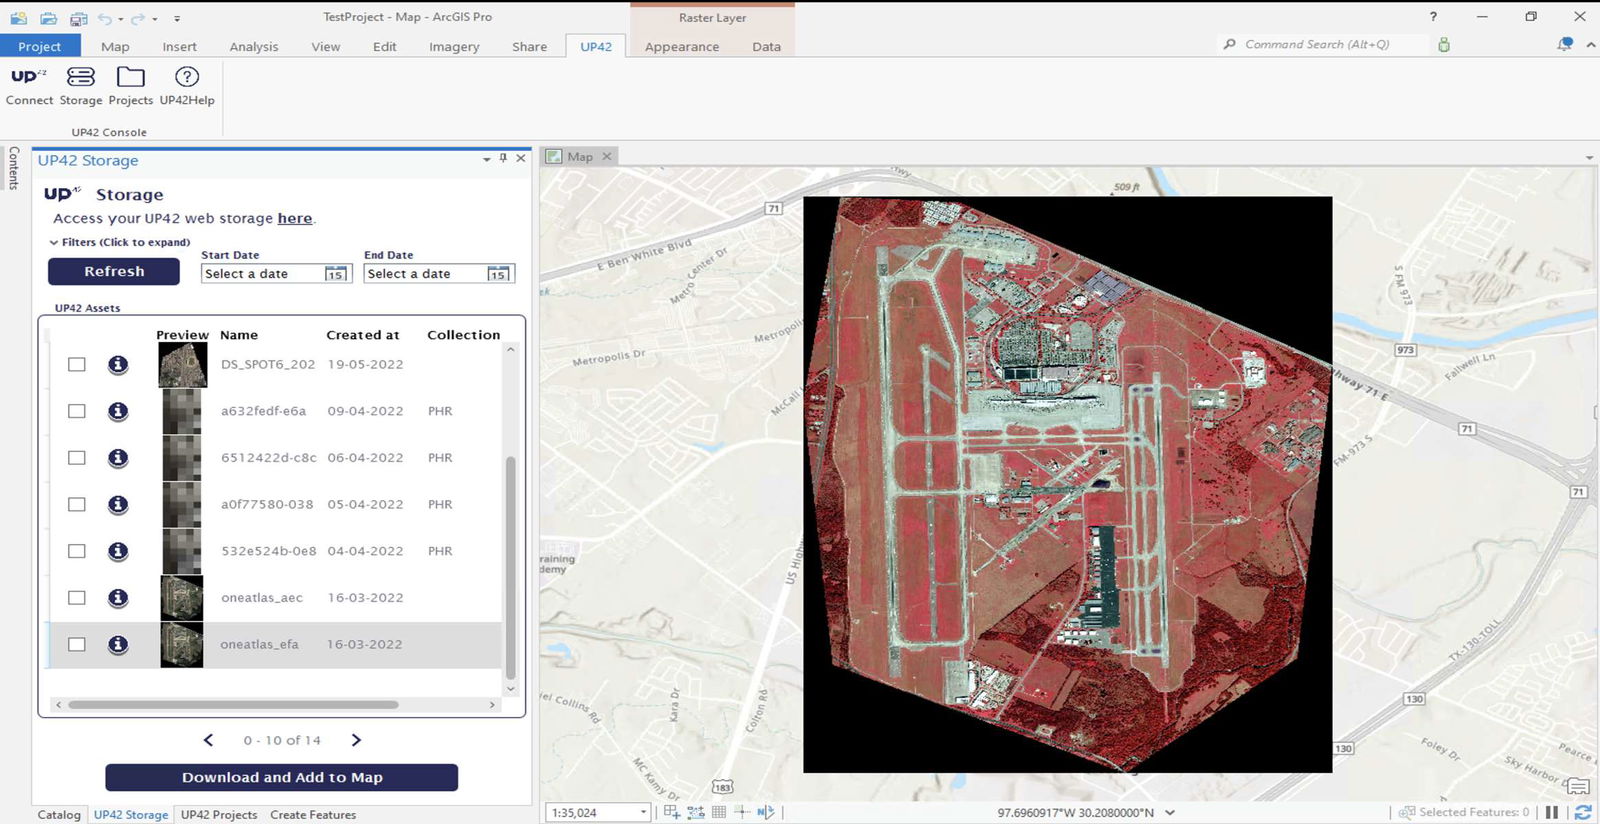Open UP42Help from the ribbon
This screenshot has width=1600, height=824.
point(187,86)
